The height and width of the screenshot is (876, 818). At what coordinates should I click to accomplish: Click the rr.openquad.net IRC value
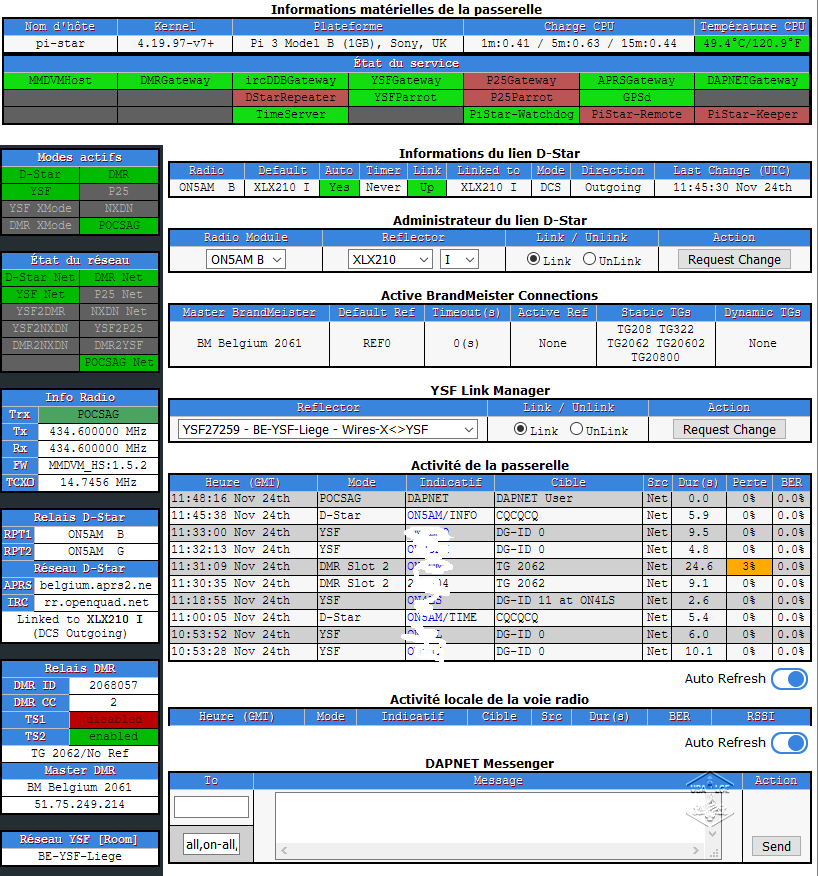pyautogui.click(x=97, y=603)
